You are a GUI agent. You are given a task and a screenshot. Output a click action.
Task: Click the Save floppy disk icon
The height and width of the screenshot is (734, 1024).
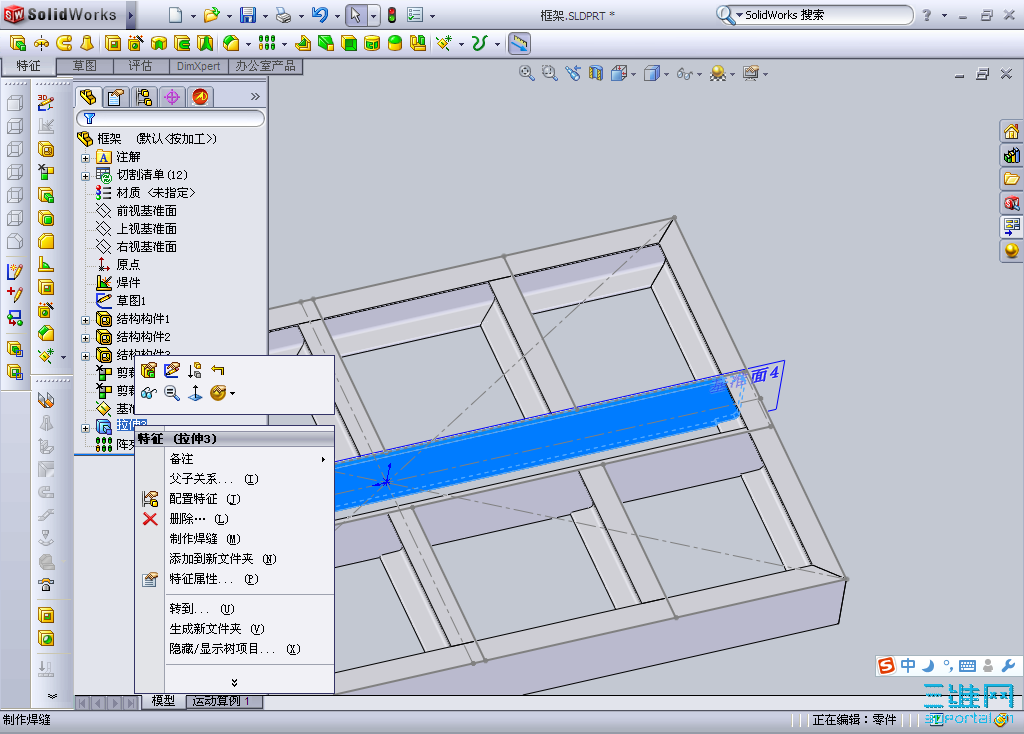[x=248, y=14]
